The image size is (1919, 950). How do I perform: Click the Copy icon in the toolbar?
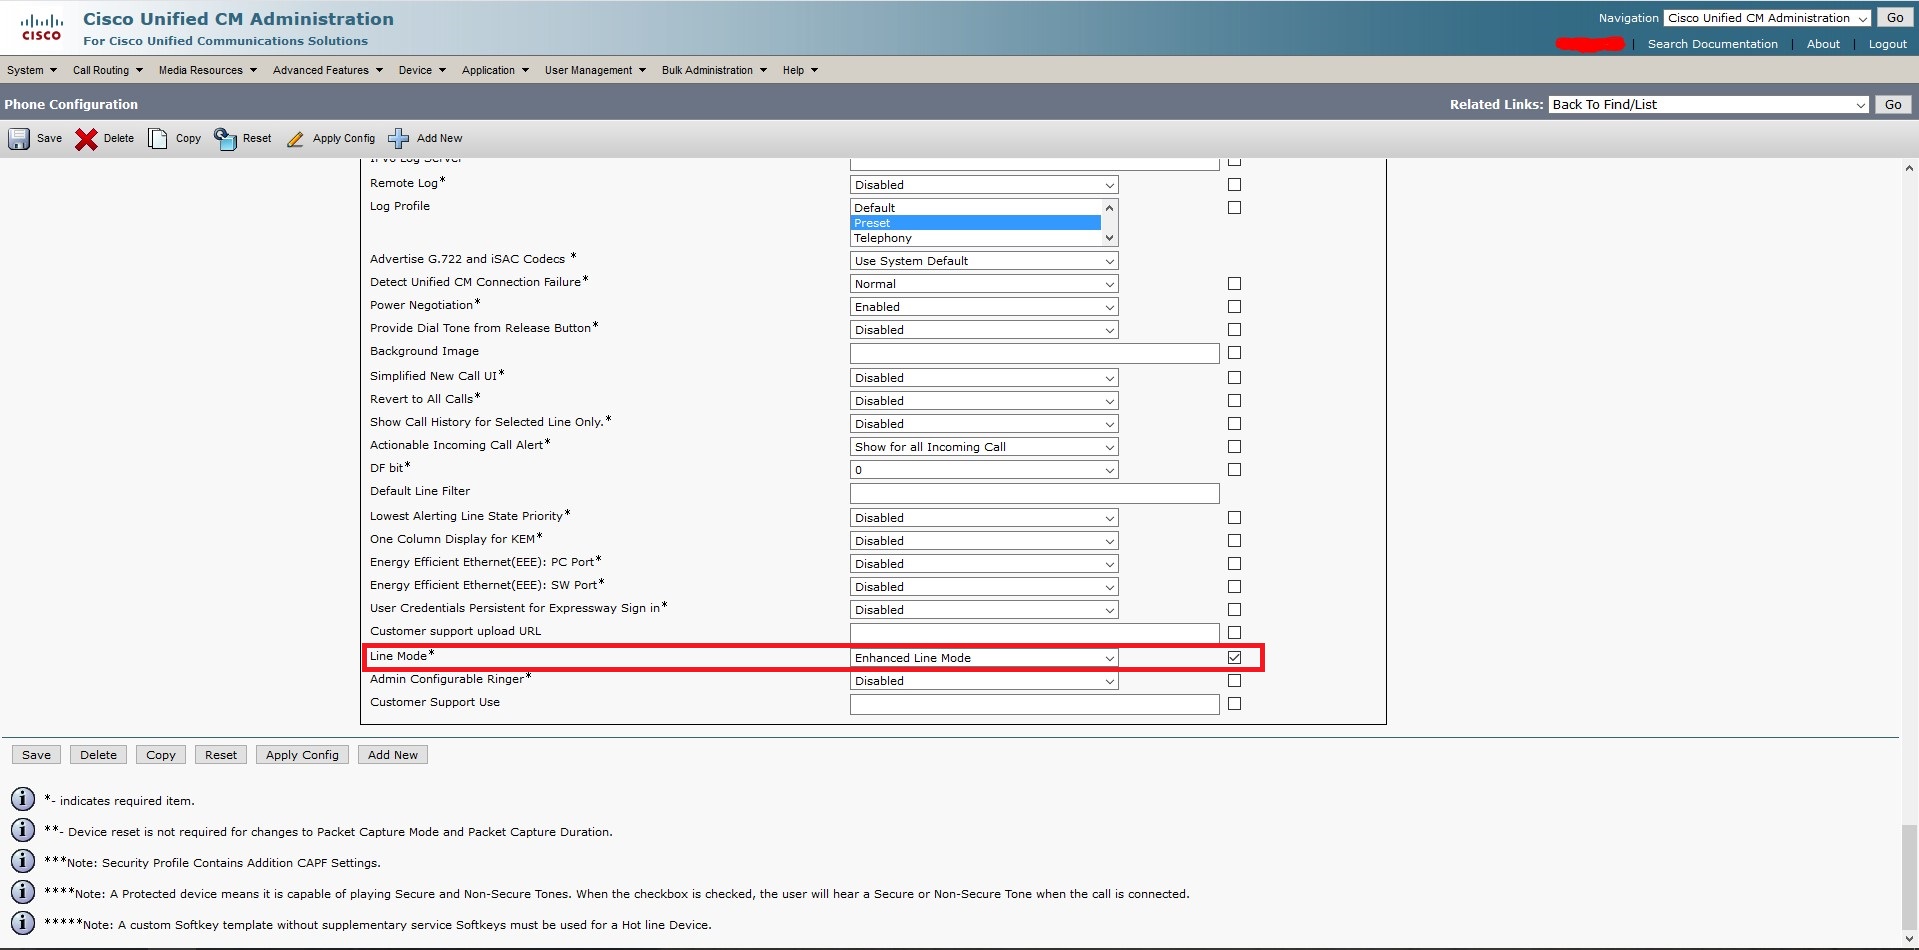[157, 138]
